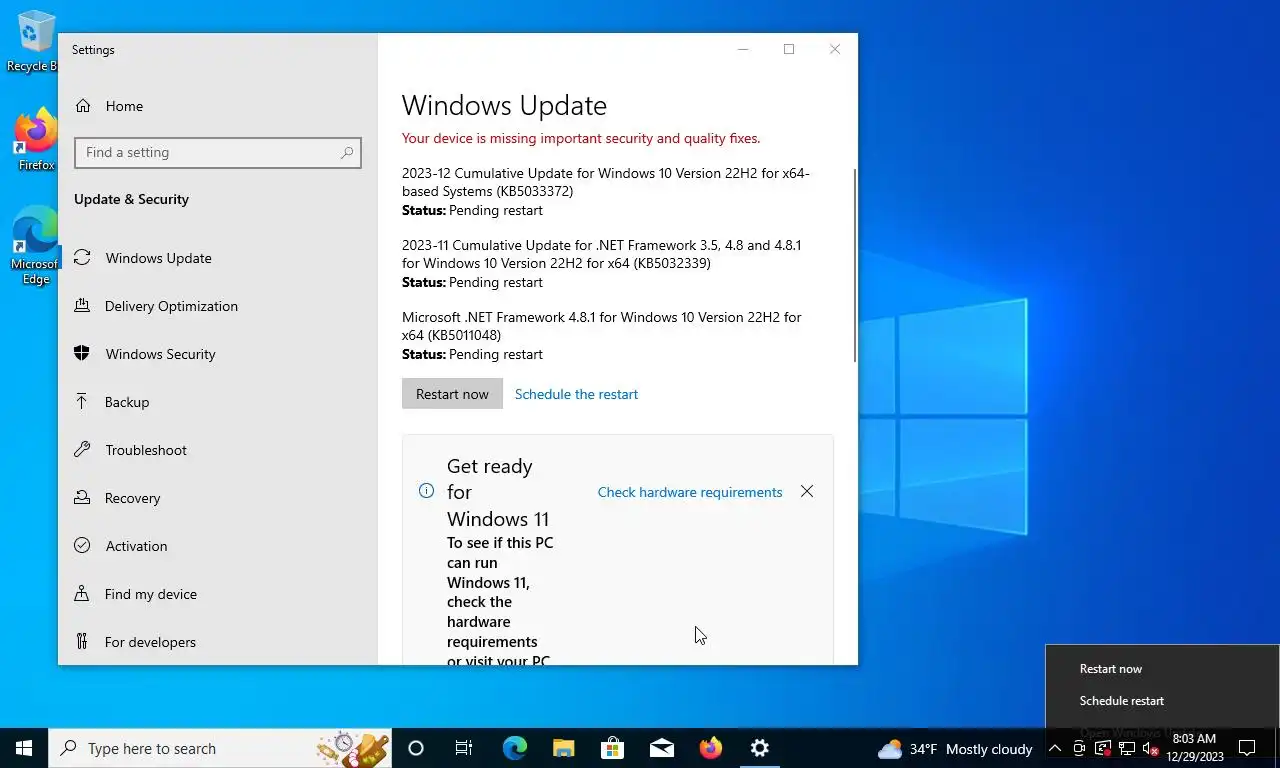Screen dimensions: 1280x768
Task: Click the KB5032339 .NET update entry
Action: click(602, 263)
